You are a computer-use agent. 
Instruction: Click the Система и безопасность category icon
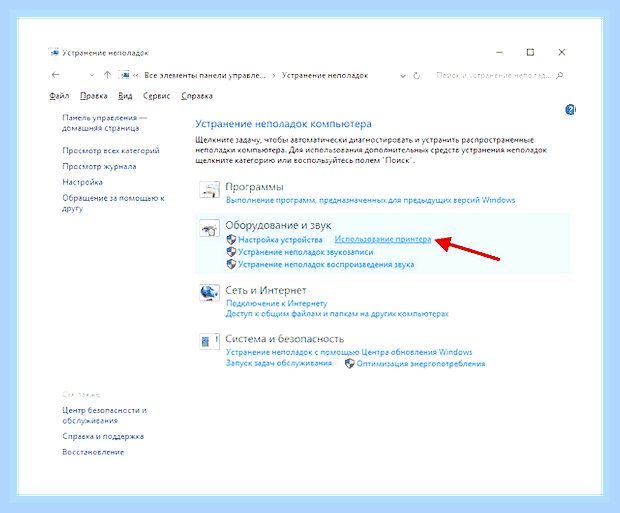209,341
